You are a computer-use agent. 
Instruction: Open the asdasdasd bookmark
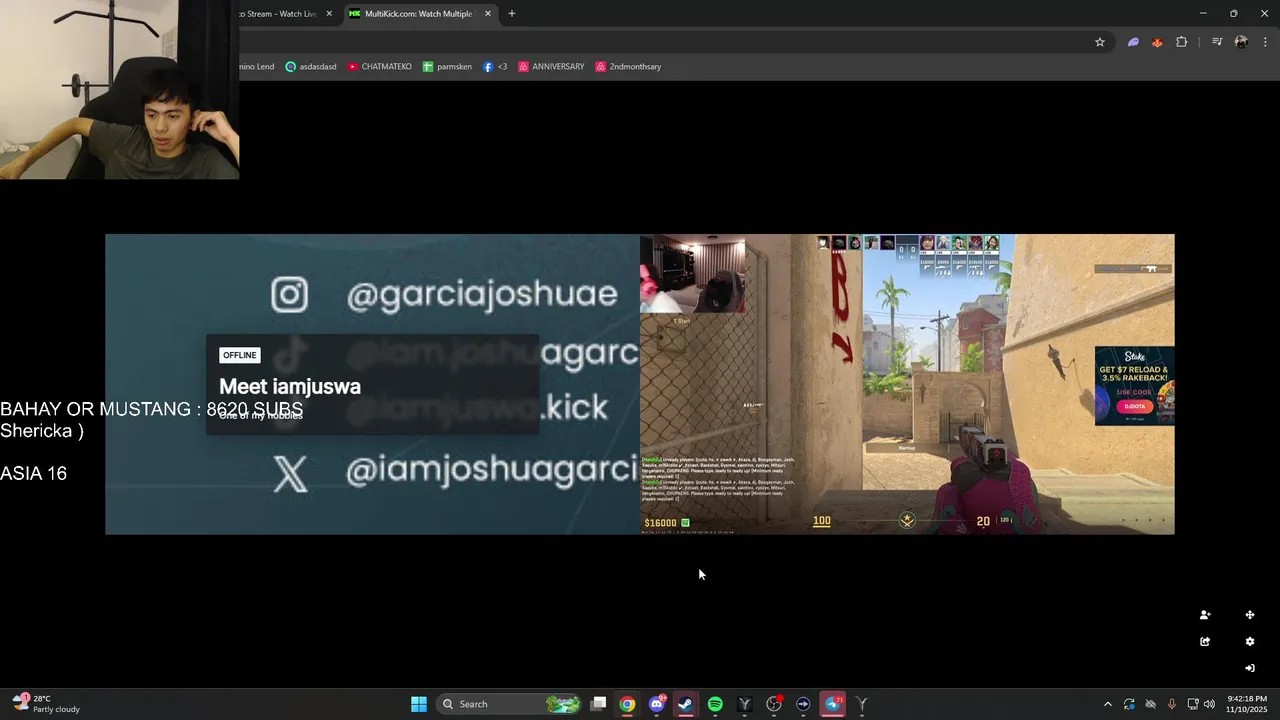tap(311, 67)
